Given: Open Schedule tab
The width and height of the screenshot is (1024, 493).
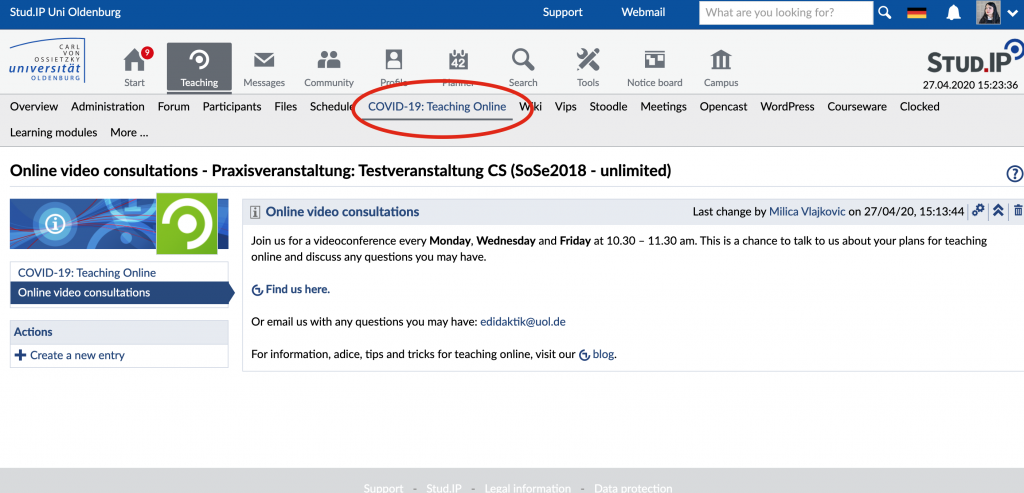Looking at the screenshot, I should tap(332, 106).
